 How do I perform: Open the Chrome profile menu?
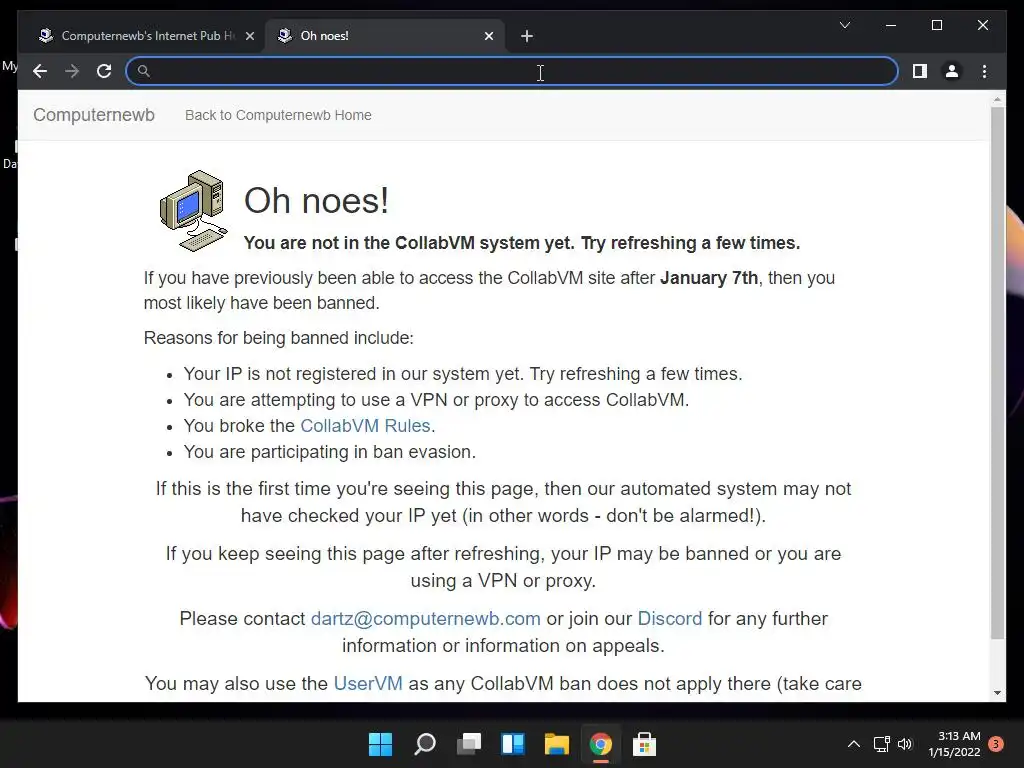point(952,71)
